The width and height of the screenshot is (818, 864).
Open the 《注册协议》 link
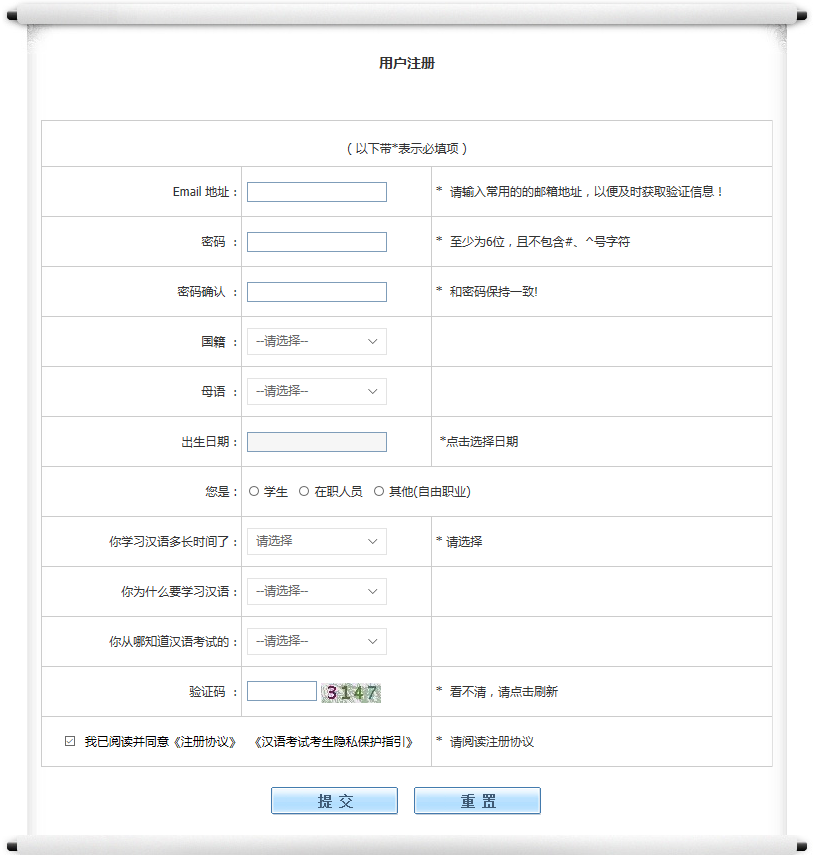coord(204,742)
